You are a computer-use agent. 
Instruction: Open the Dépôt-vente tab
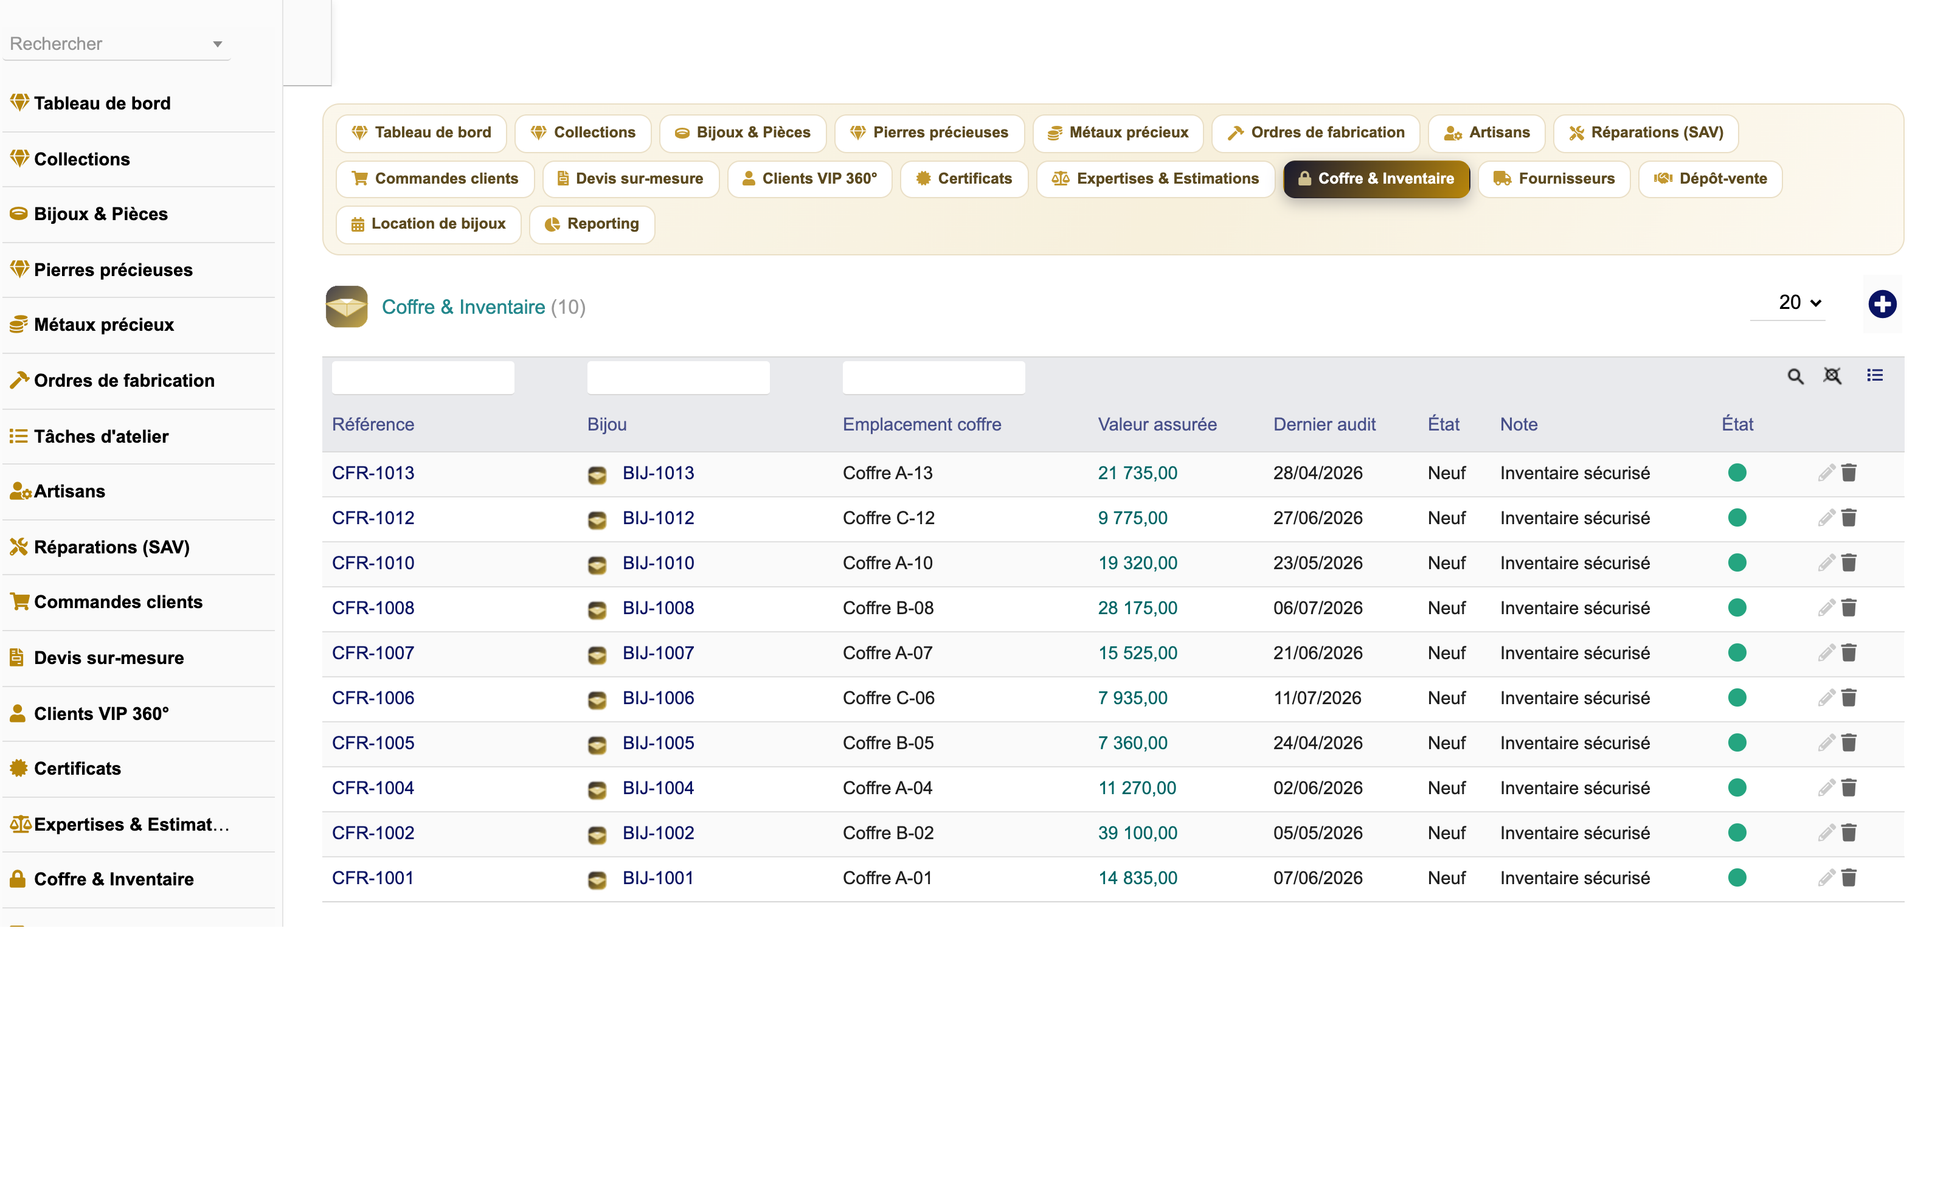click(x=1710, y=179)
